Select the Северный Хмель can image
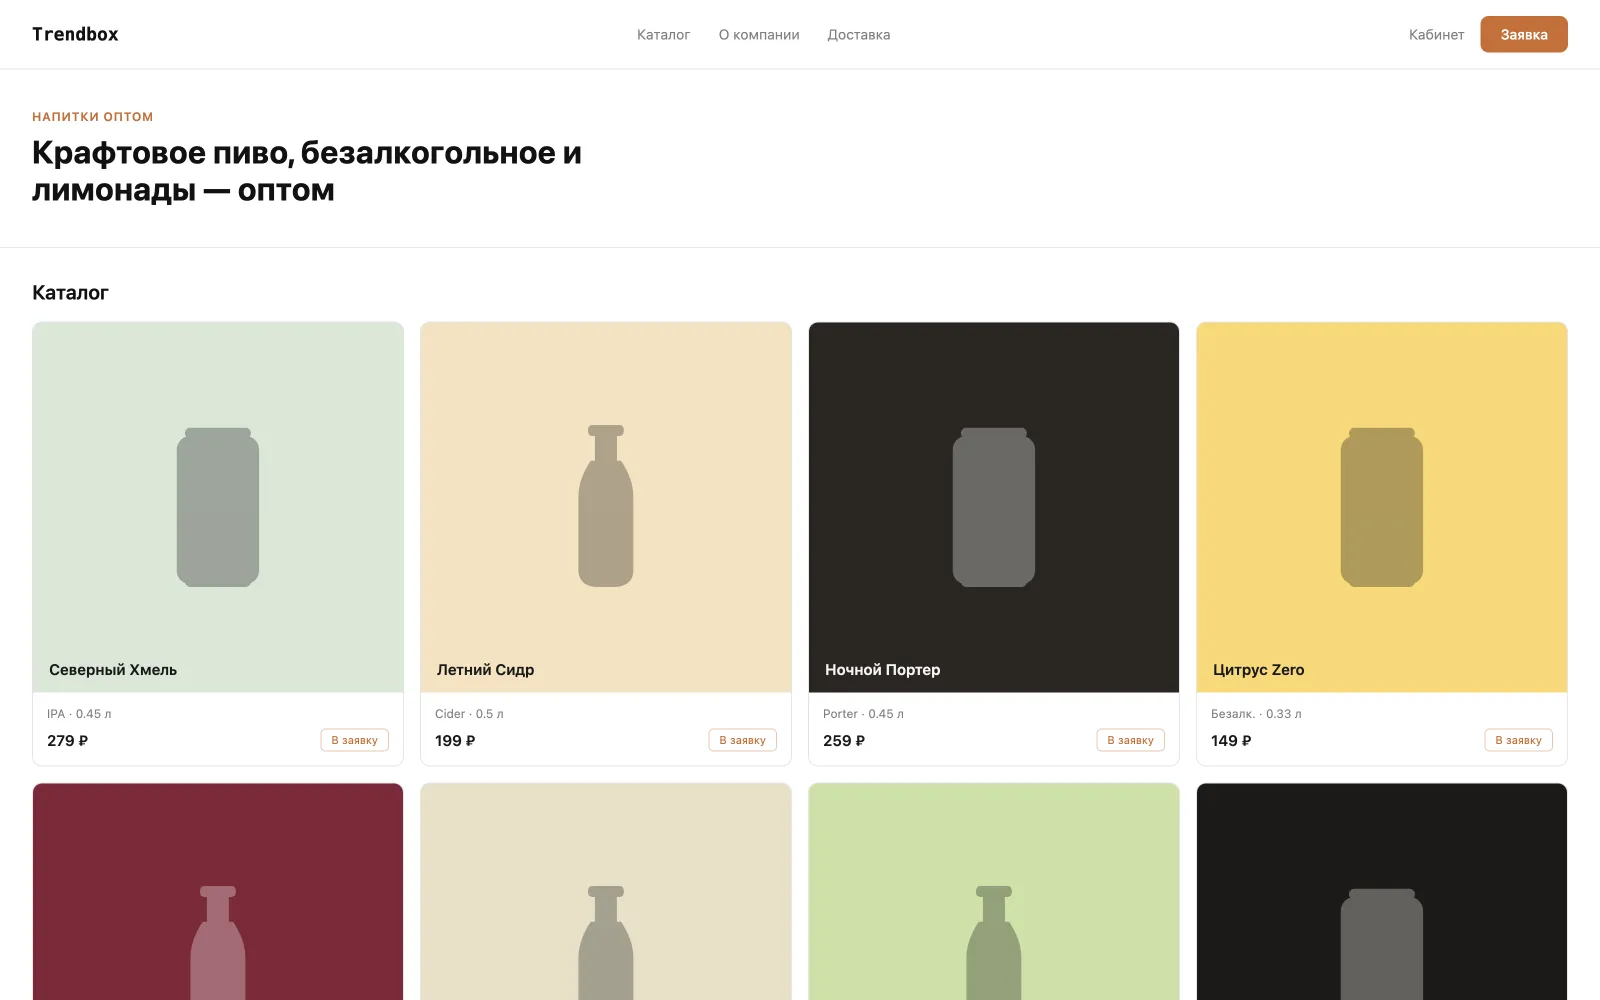The image size is (1600, 1000). coord(218,507)
